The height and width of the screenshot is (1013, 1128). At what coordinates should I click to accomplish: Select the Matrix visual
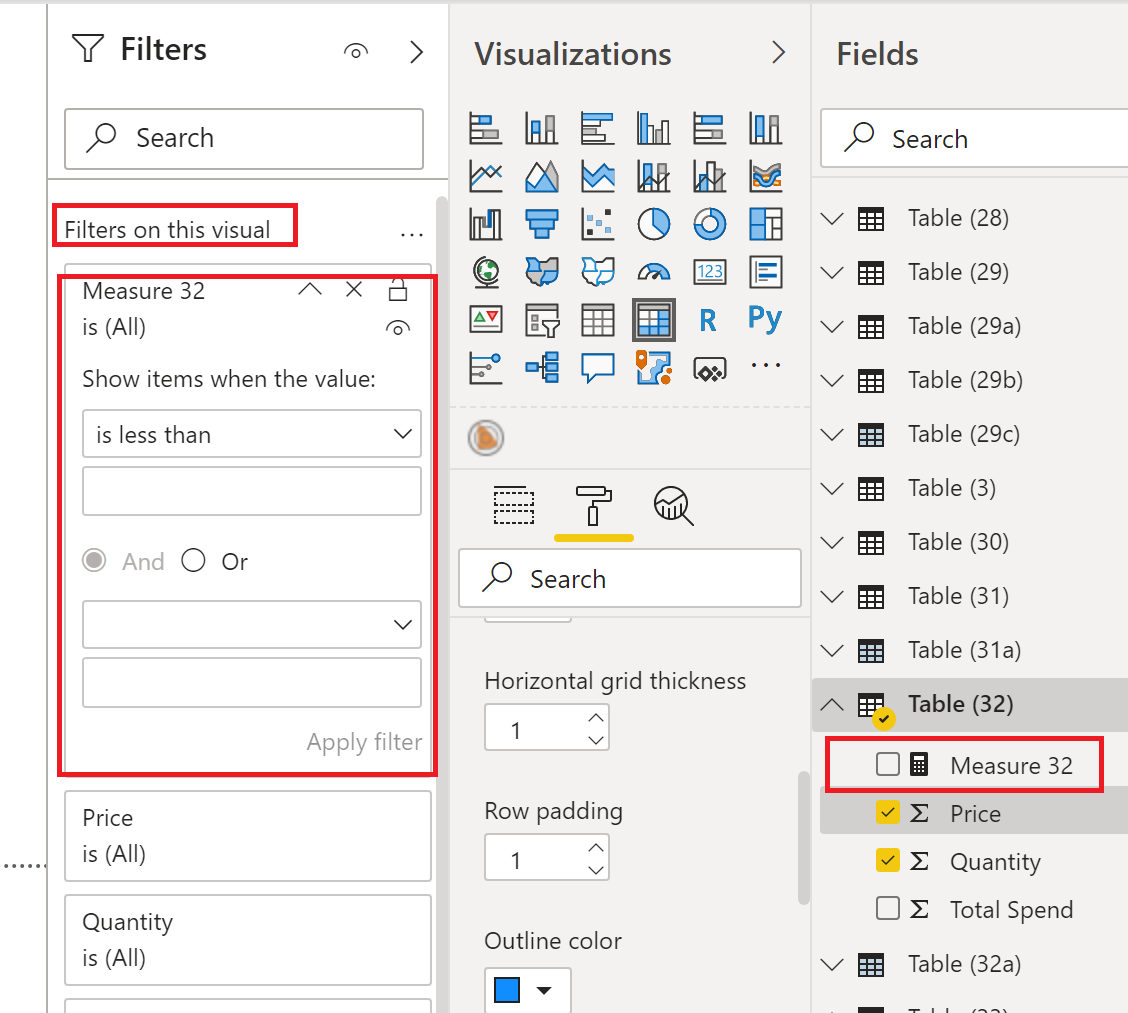coord(653,319)
